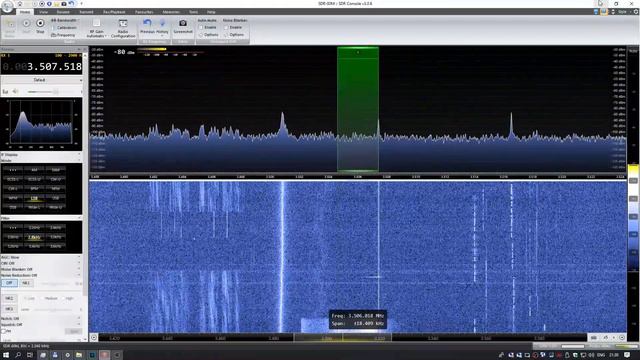Click the noise reduction Level slider
This screenshot has height=360, width=640.
[x=53, y=309]
